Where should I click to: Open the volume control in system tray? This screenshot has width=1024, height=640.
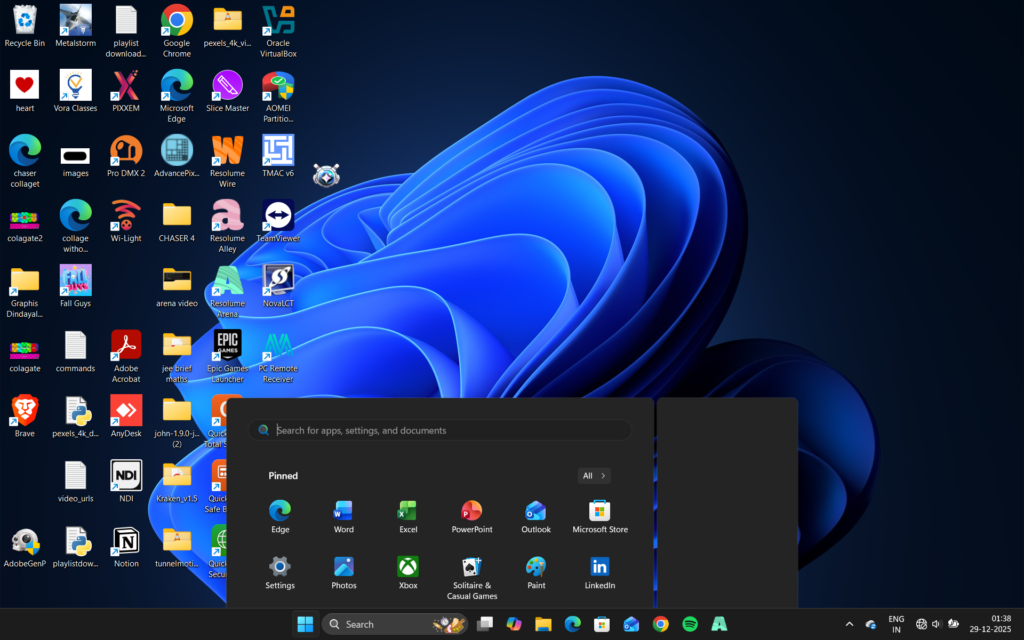pyautogui.click(x=936, y=624)
